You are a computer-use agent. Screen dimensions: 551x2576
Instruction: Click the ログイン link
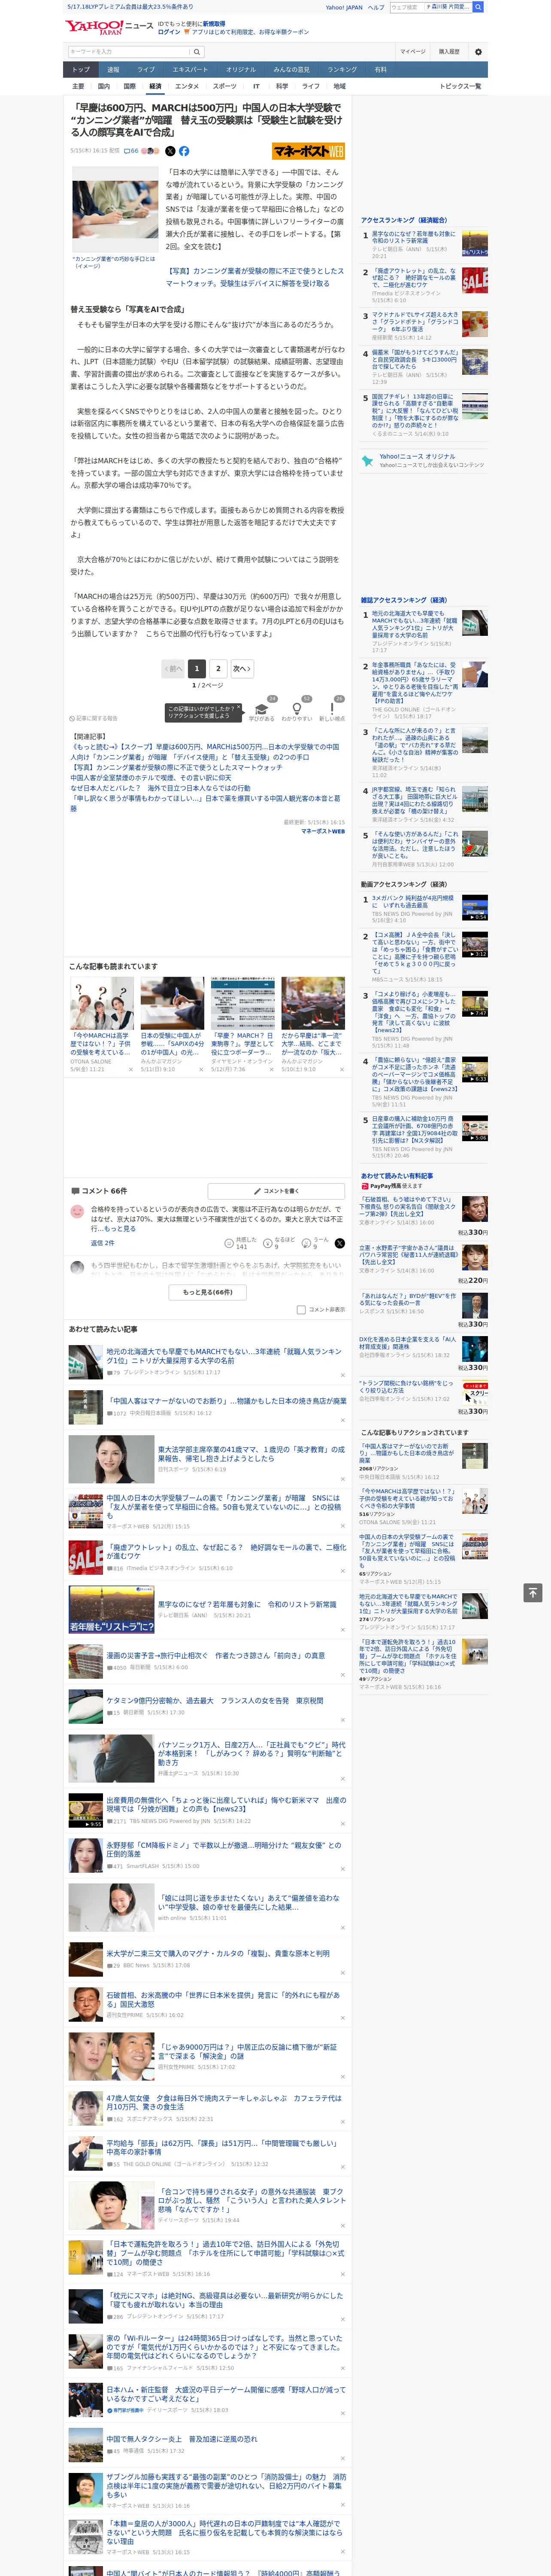coord(169,32)
